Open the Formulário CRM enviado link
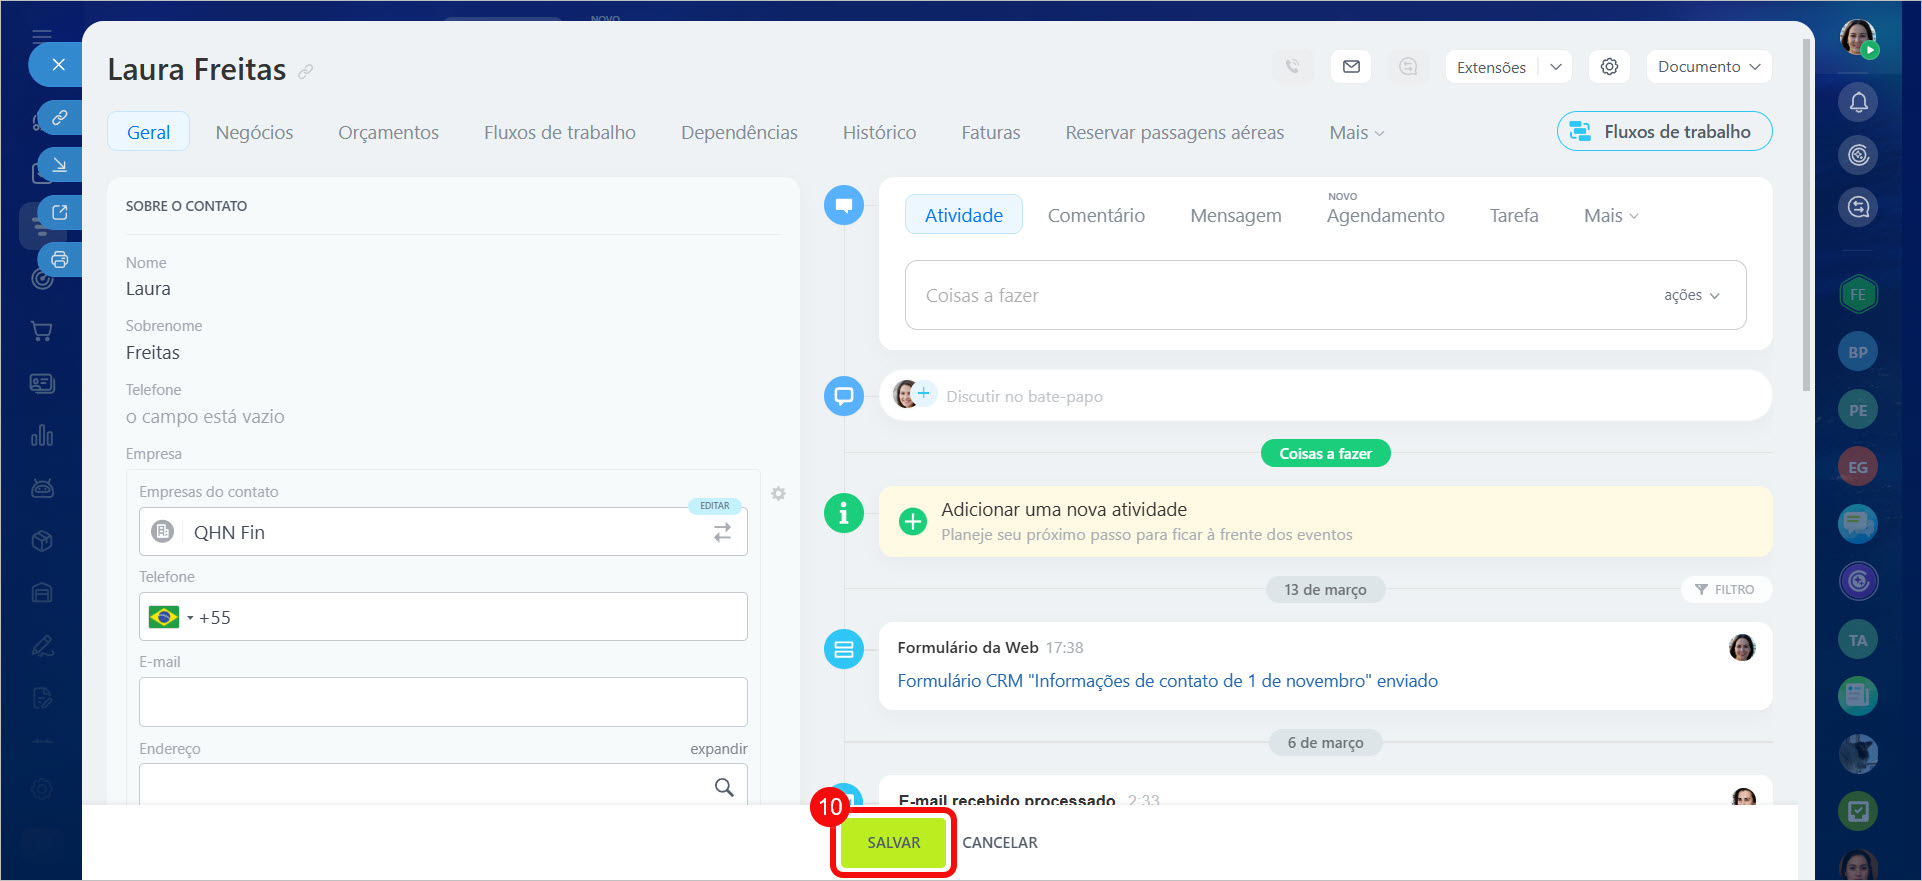Viewport: 1922px width, 881px height. pos(1167,681)
